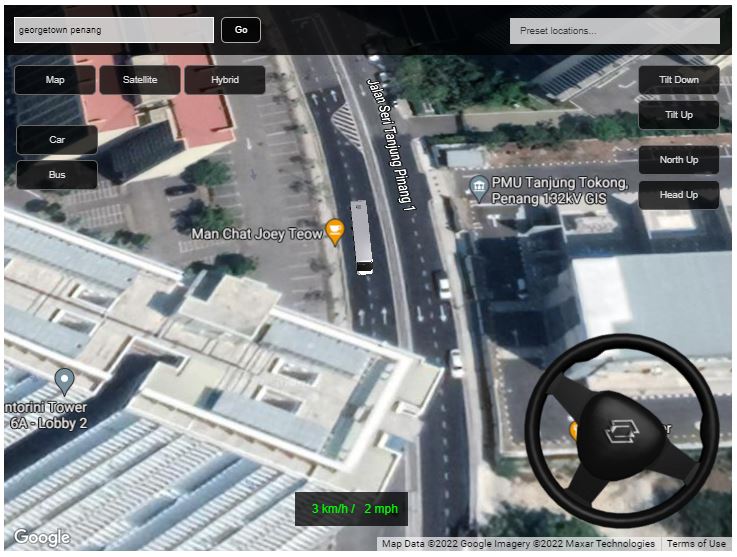737x557 pixels.
Task: Click the Man Chat Joey Teow restaurant marker
Action: pyautogui.click(x=335, y=231)
